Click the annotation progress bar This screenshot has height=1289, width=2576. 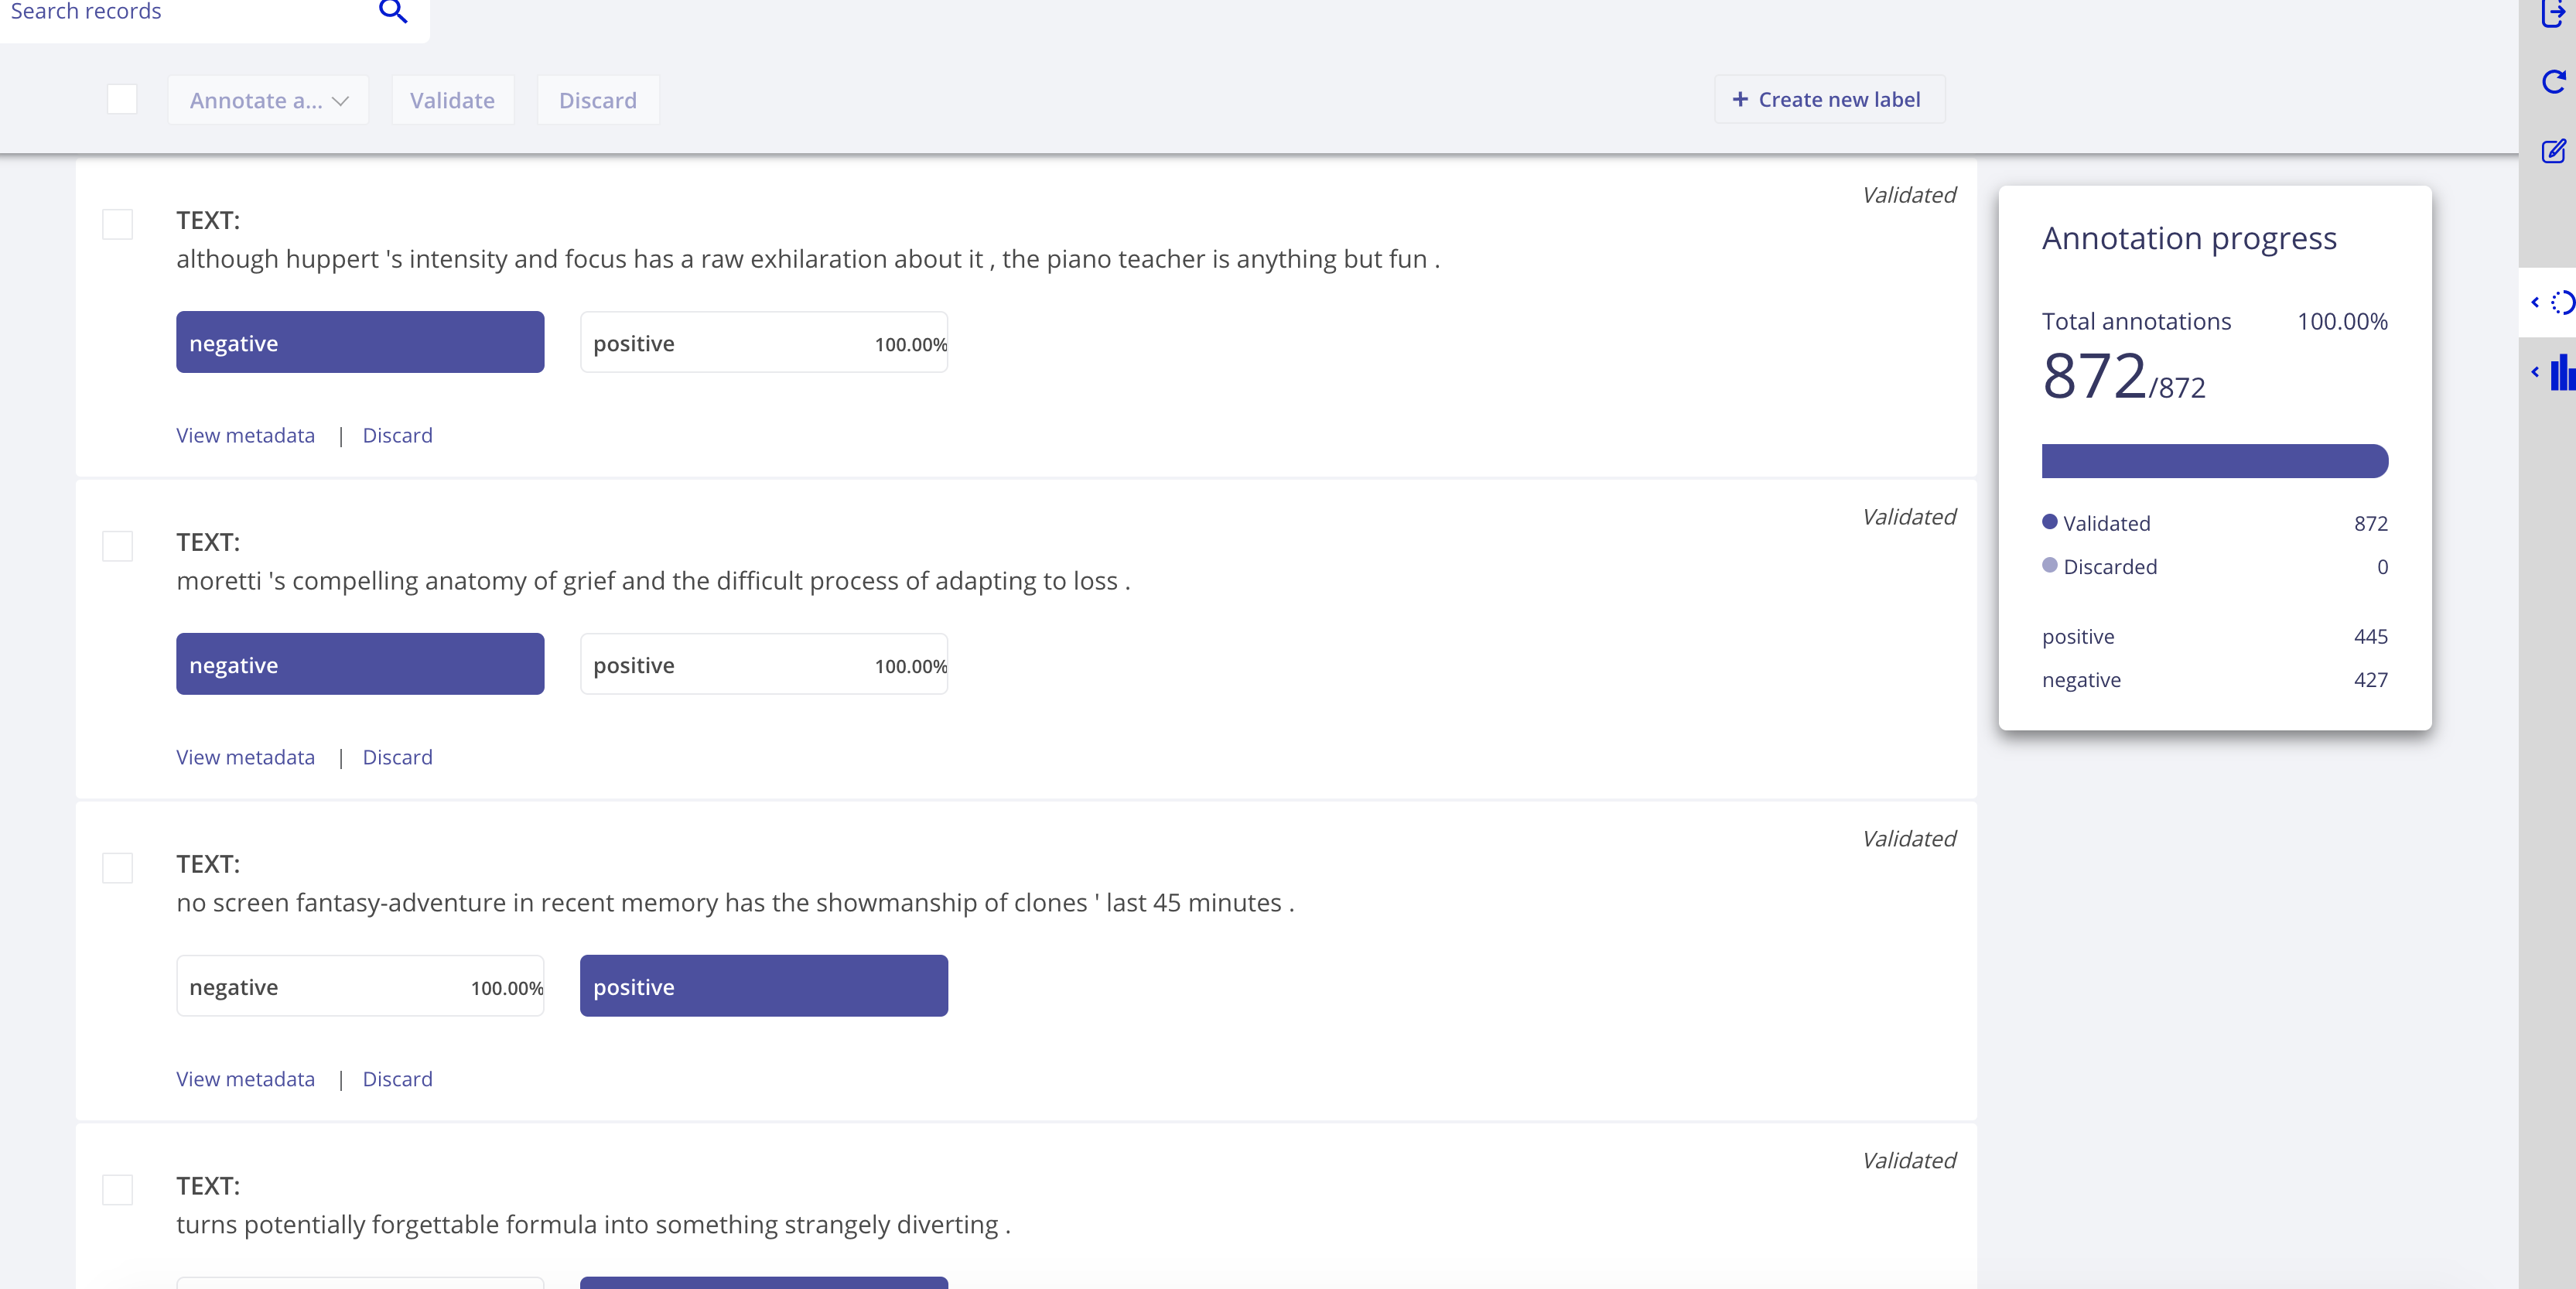point(2214,461)
